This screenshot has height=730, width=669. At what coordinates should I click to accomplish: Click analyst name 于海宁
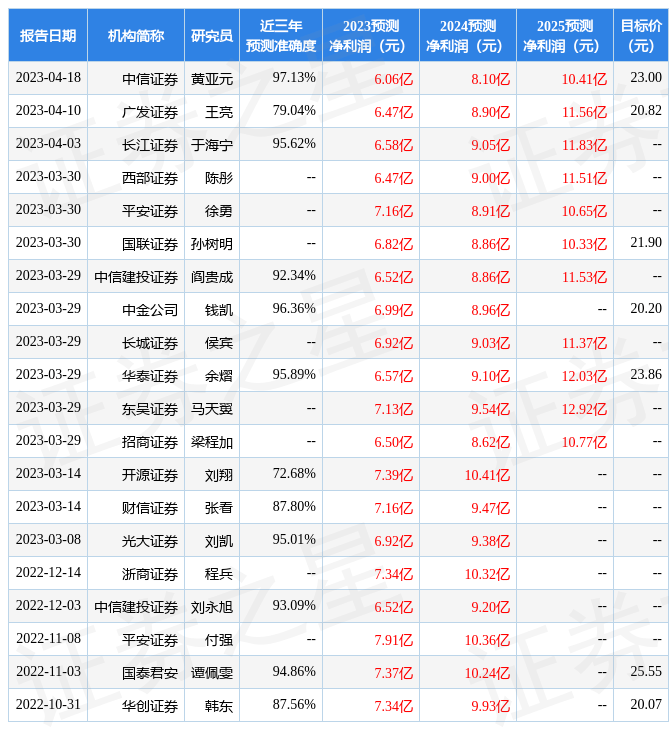coord(212,145)
